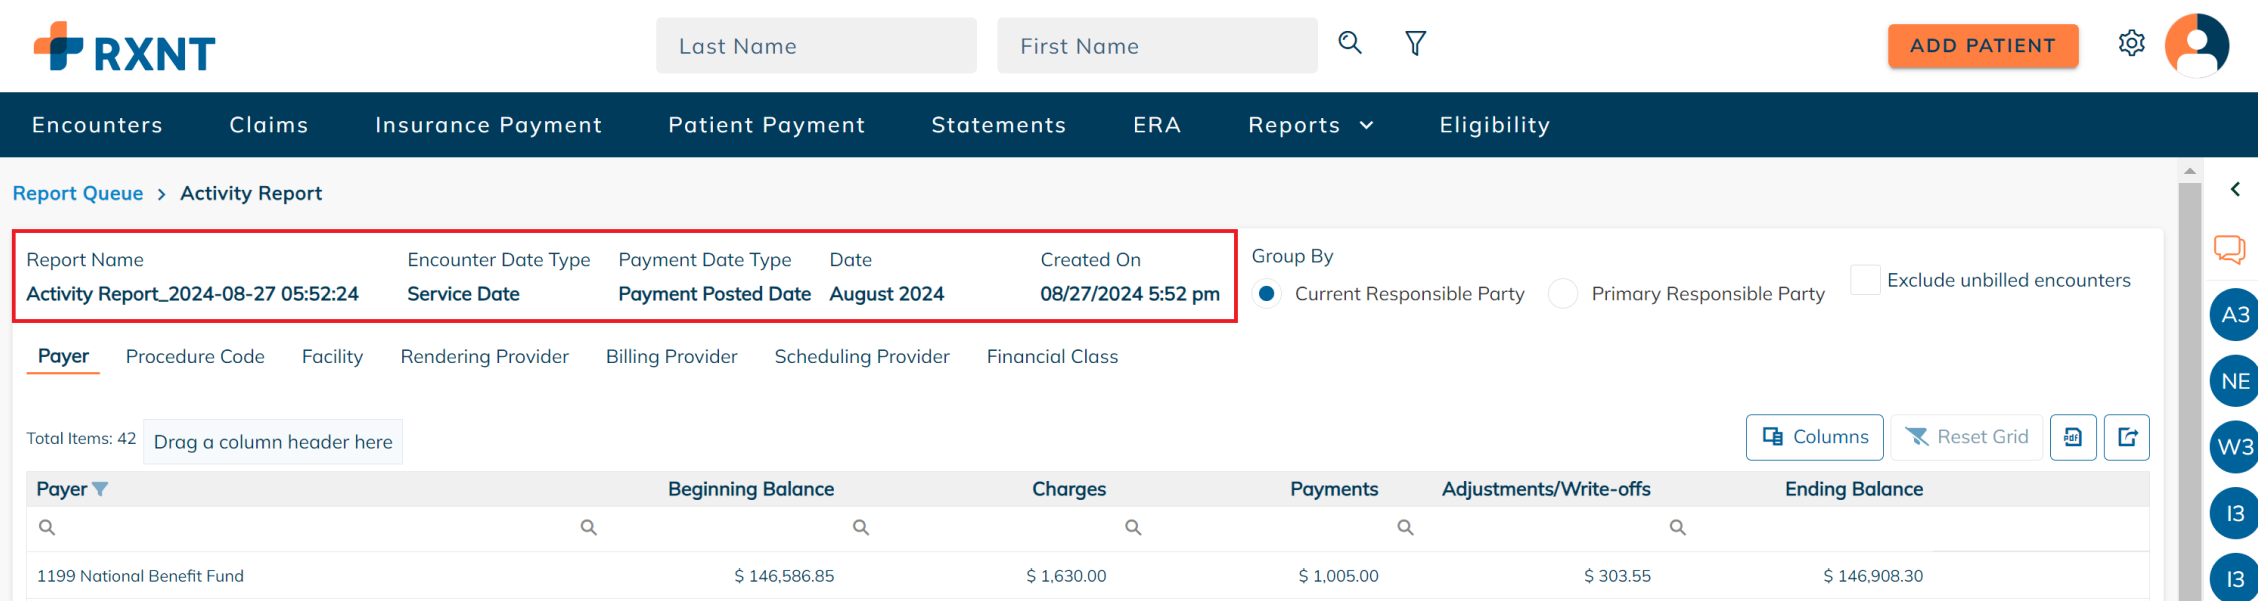This screenshot has width=2258, height=601.
Task: Select Current Responsible Party radio option
Action: click(x=1267, y=294)
